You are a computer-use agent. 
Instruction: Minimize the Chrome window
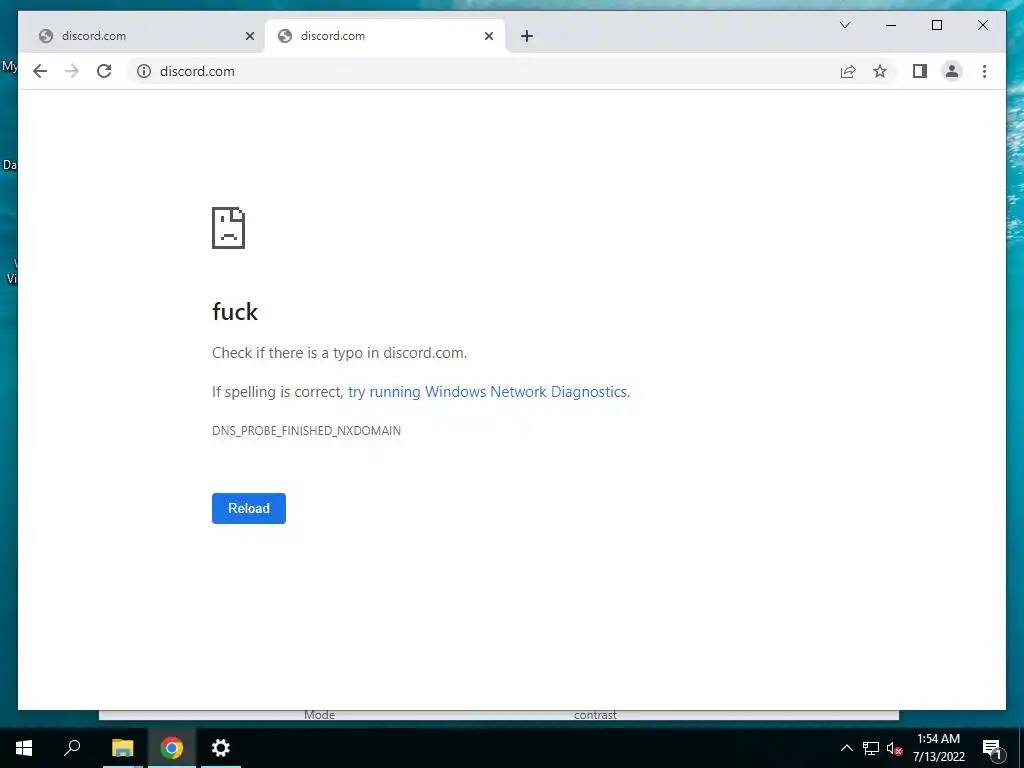click(x=891, y=25)
